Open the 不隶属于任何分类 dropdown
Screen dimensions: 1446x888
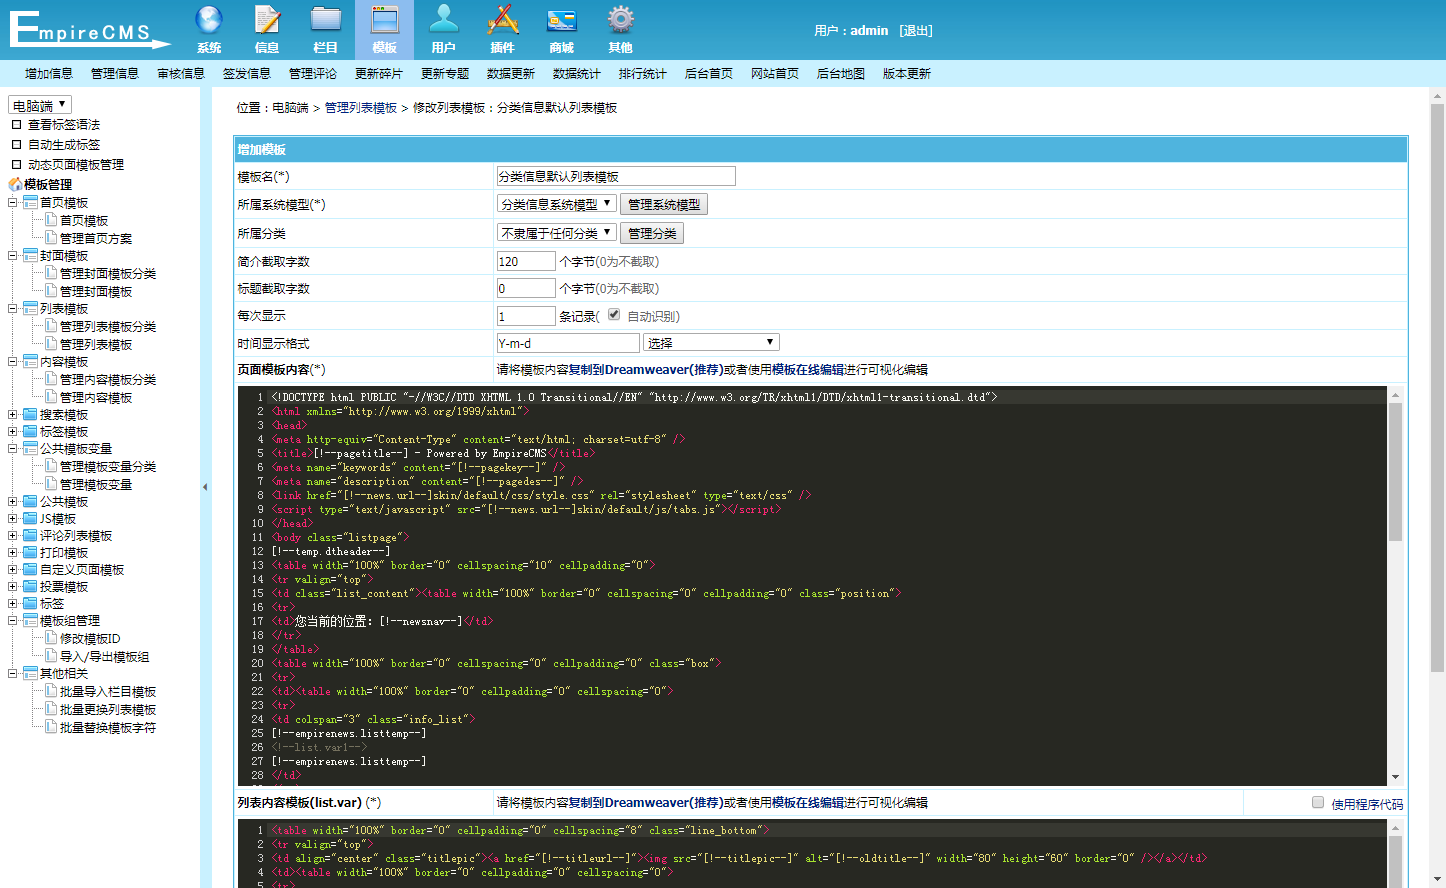tap(557, 233)
